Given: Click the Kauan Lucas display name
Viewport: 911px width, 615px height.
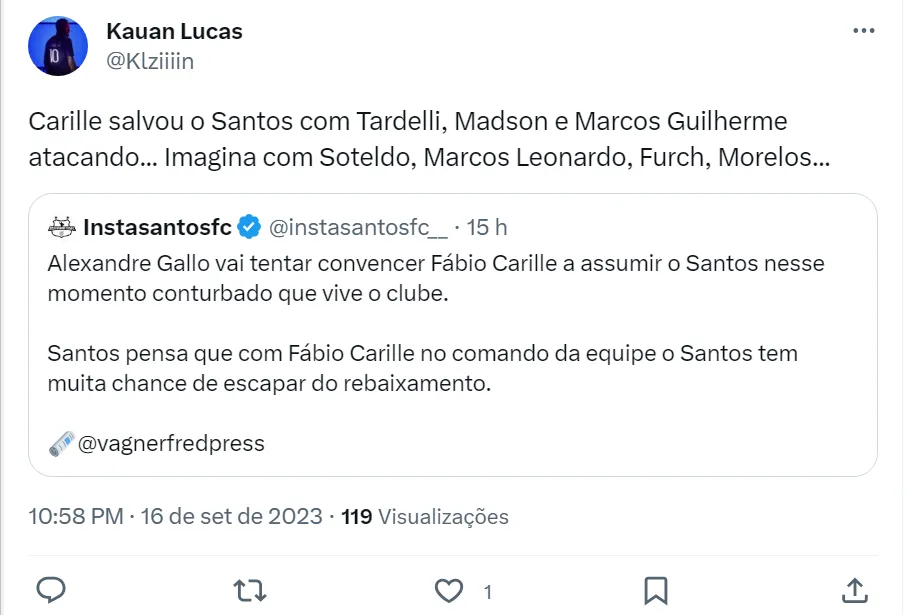Looking at the screenshot, I should click(x=174, y=31).
